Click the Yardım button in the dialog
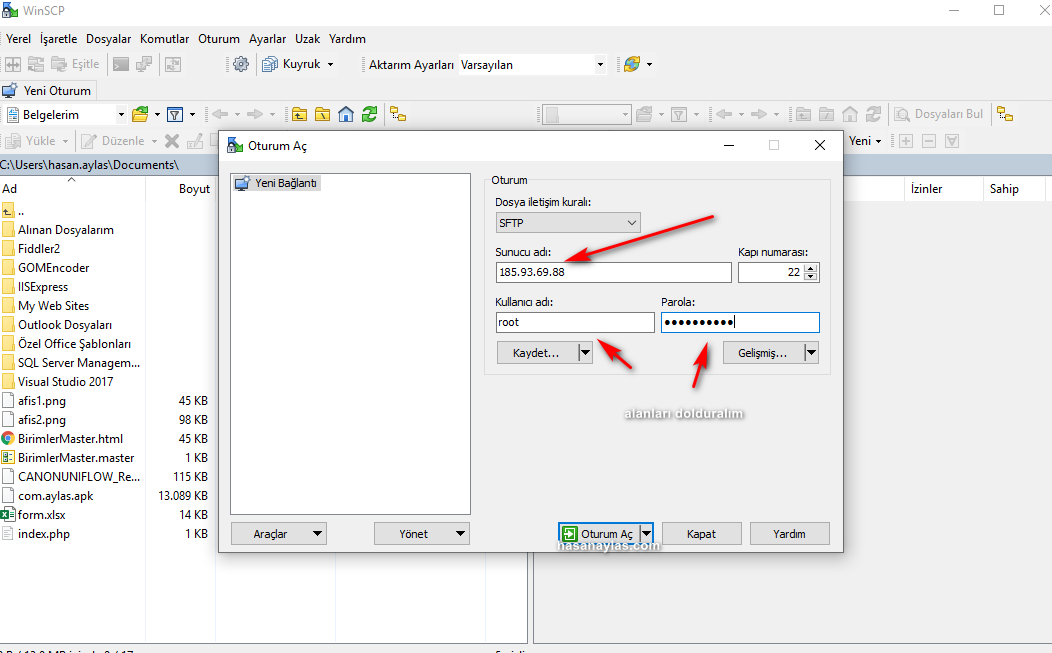 pyautogui.click(x=790, y=534)
